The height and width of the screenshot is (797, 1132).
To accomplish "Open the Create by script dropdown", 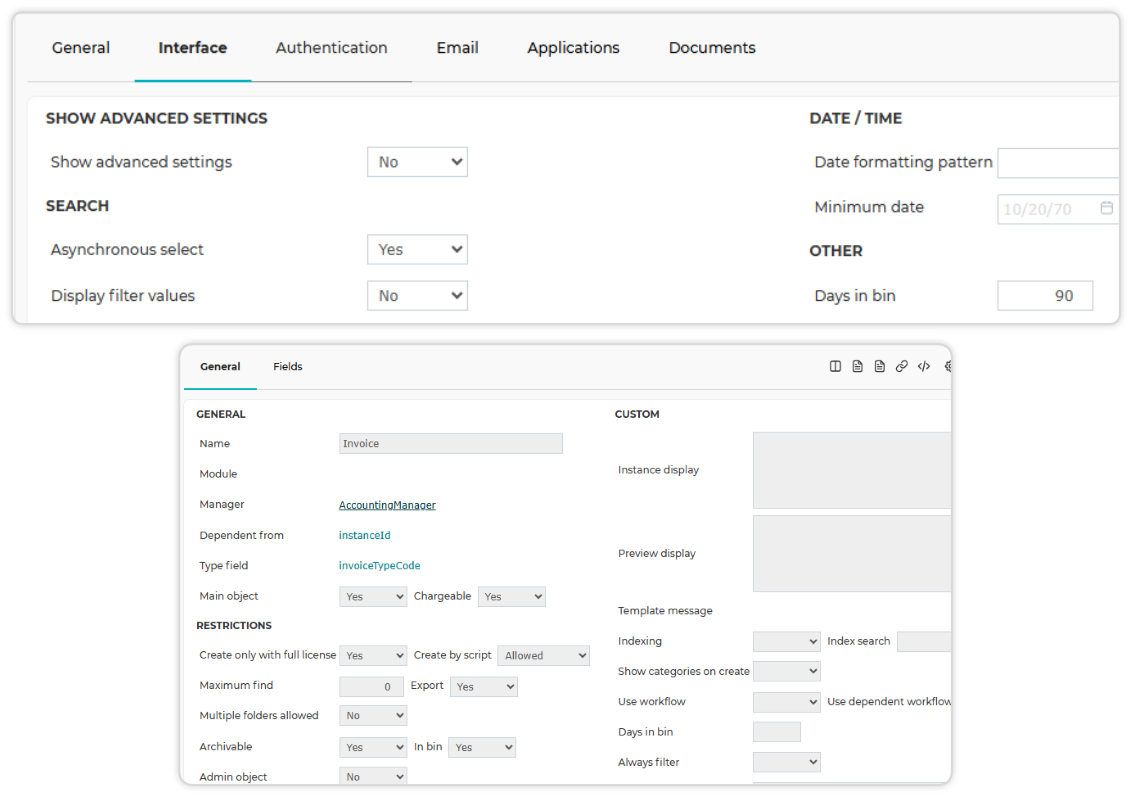I will click(544, 656).
